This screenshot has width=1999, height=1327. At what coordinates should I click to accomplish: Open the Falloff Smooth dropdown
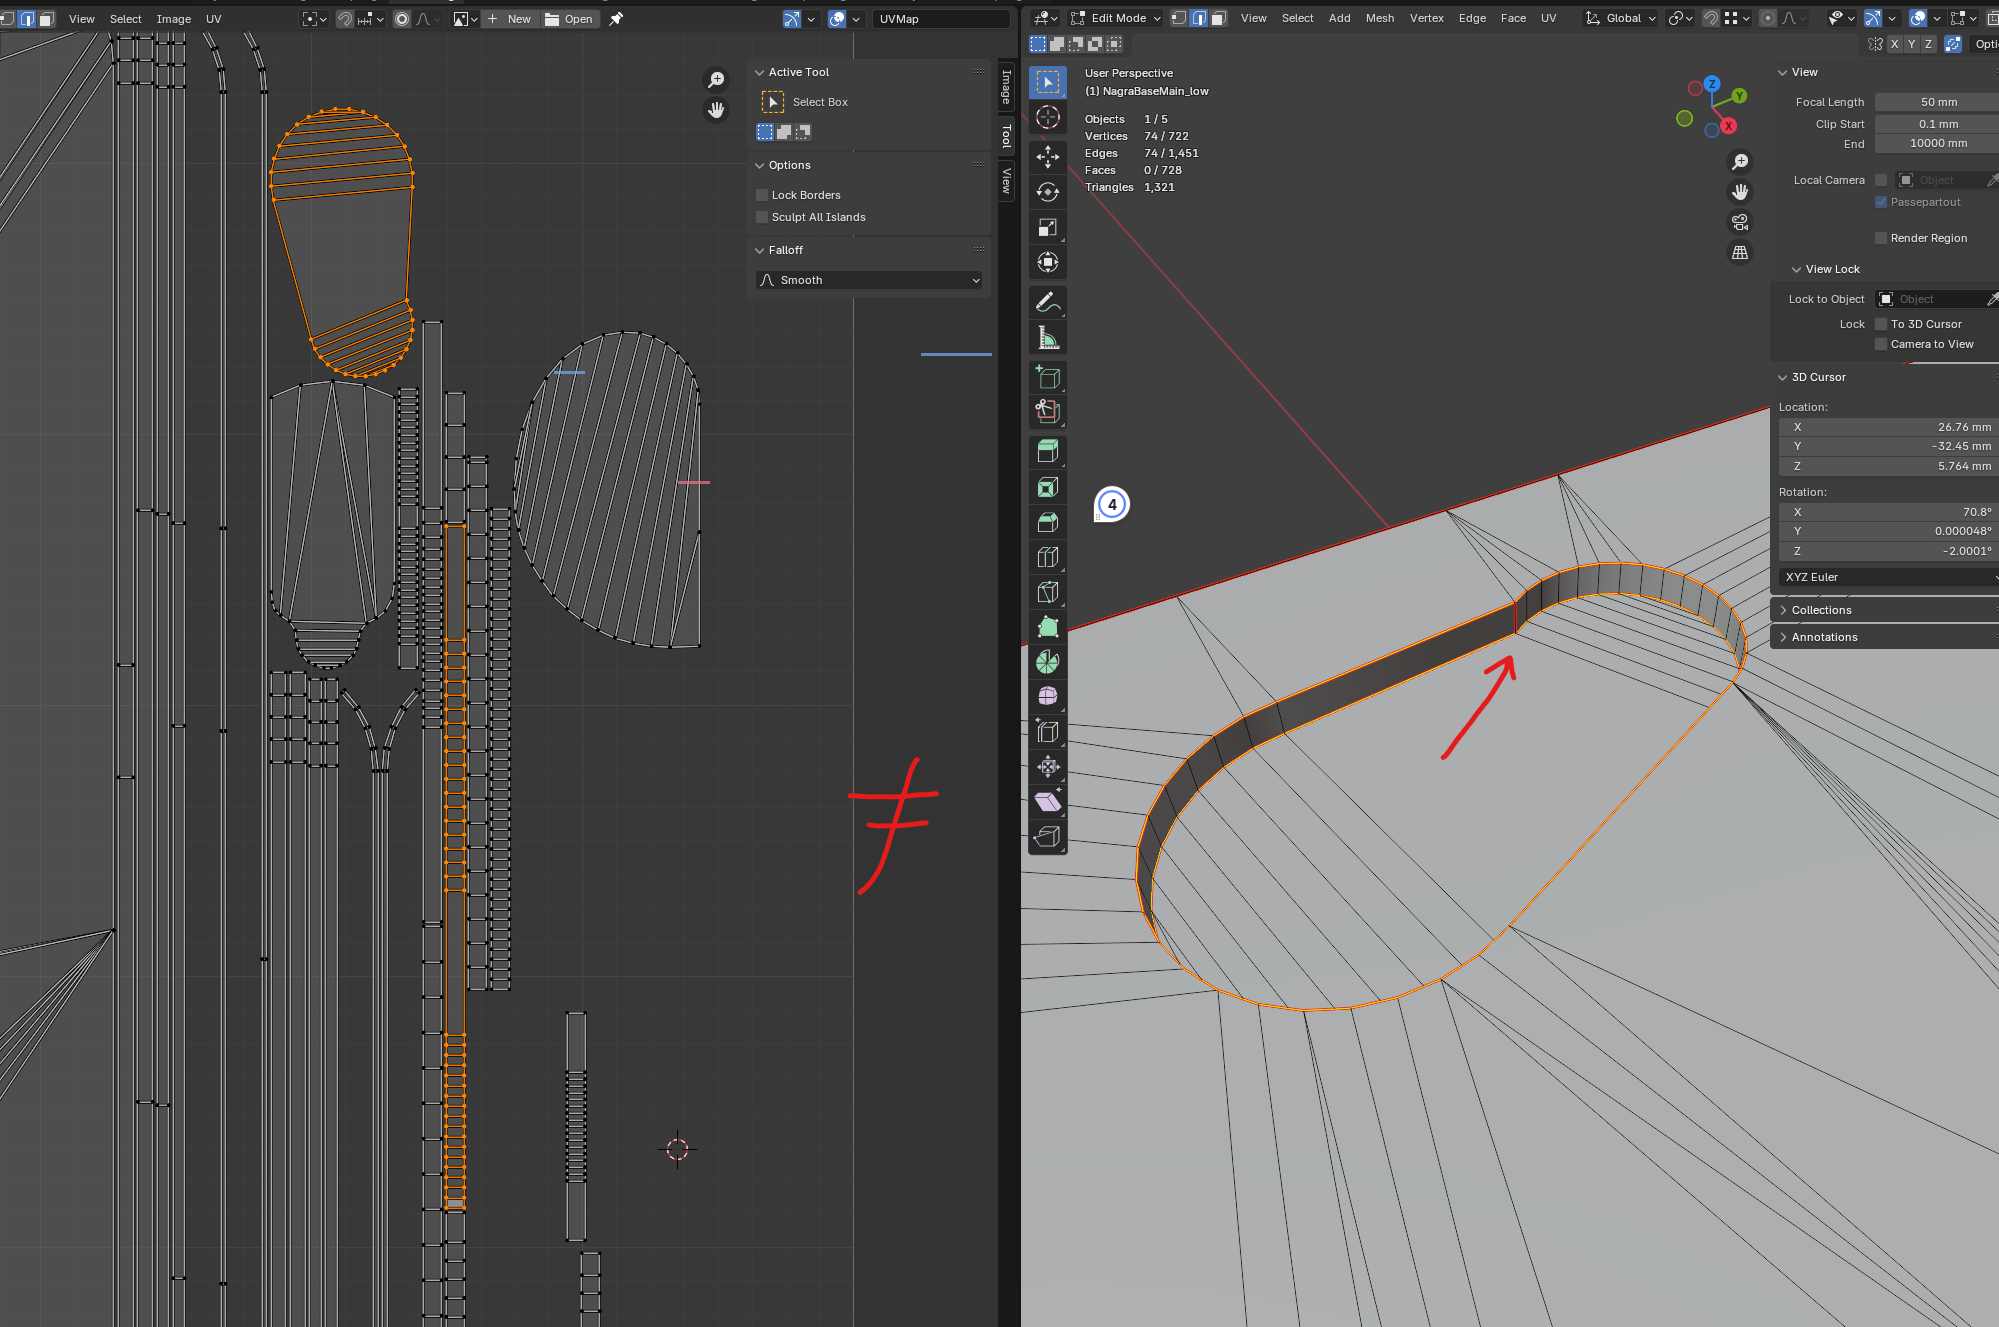click(x=869, y=280)
